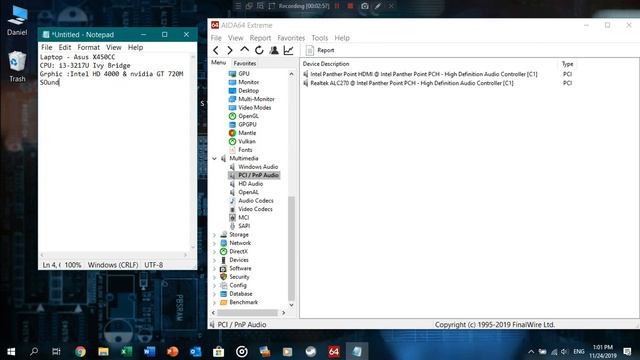Screen dimensions: 640x360
Task: Select Vulkan tree item
Action: (x=247, y=141)
